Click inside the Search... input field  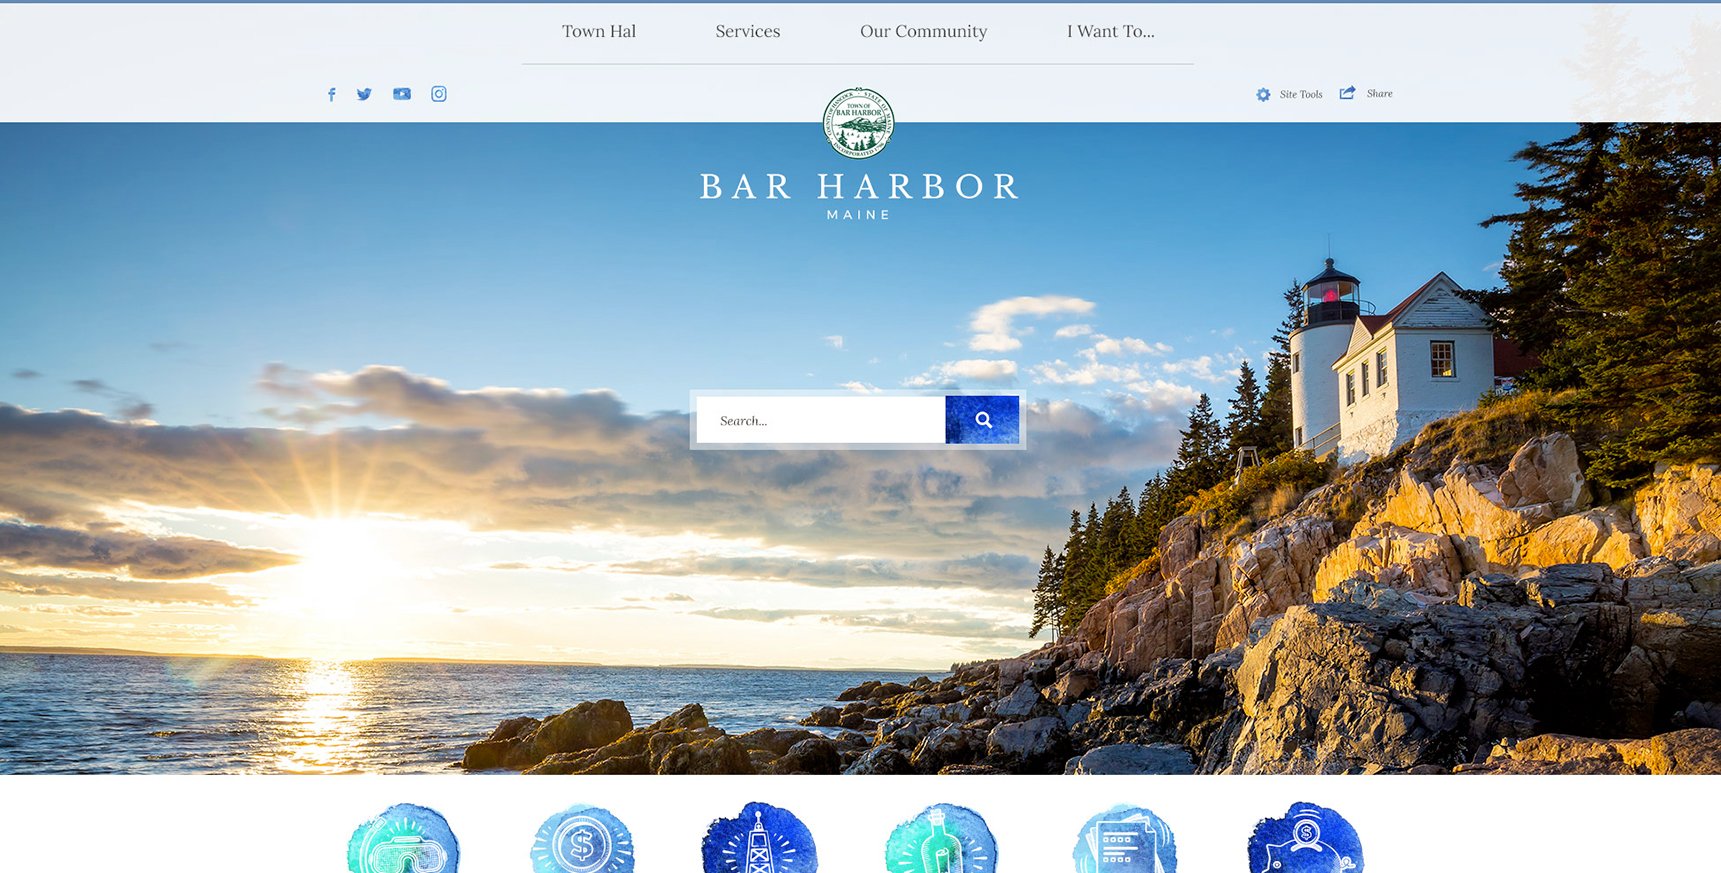[x=821, y=420]
